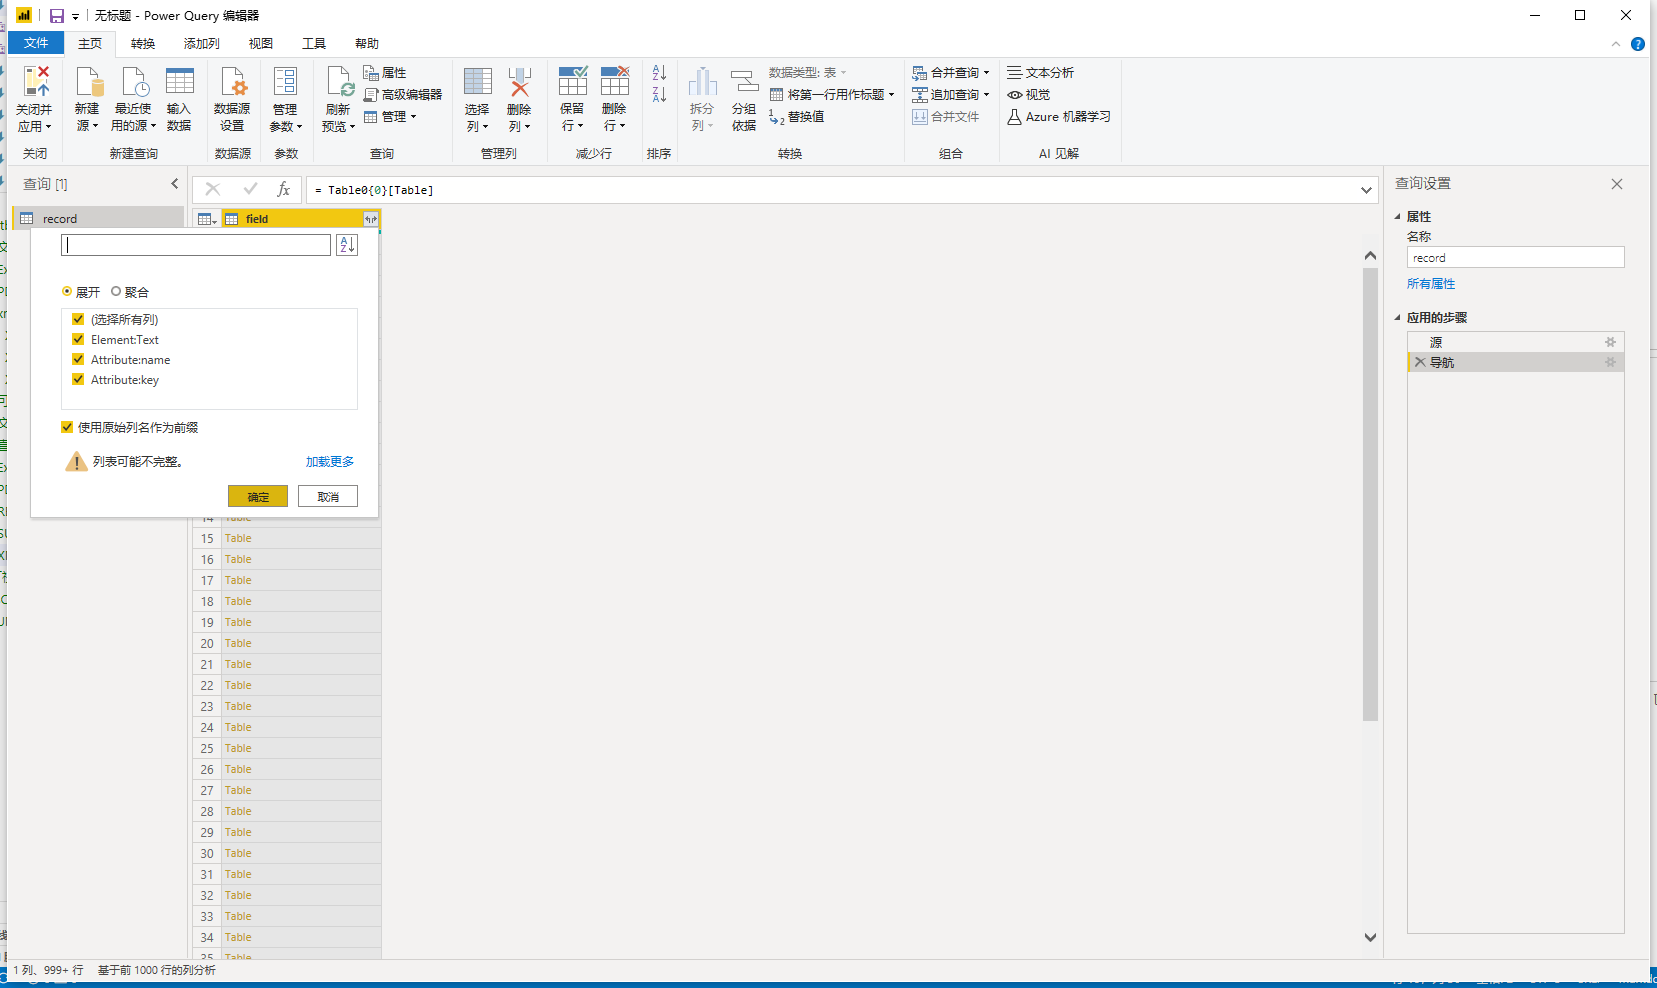
Task: Switch to the 转换 (Transform) ribbon tab
Action: (x=143, y=44)
